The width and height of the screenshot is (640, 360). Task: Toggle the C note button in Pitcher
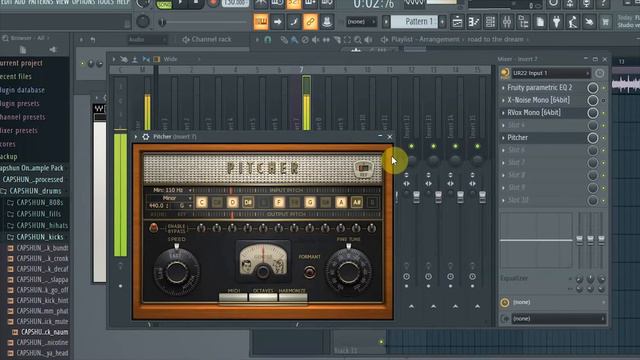(x=202, y=202)
